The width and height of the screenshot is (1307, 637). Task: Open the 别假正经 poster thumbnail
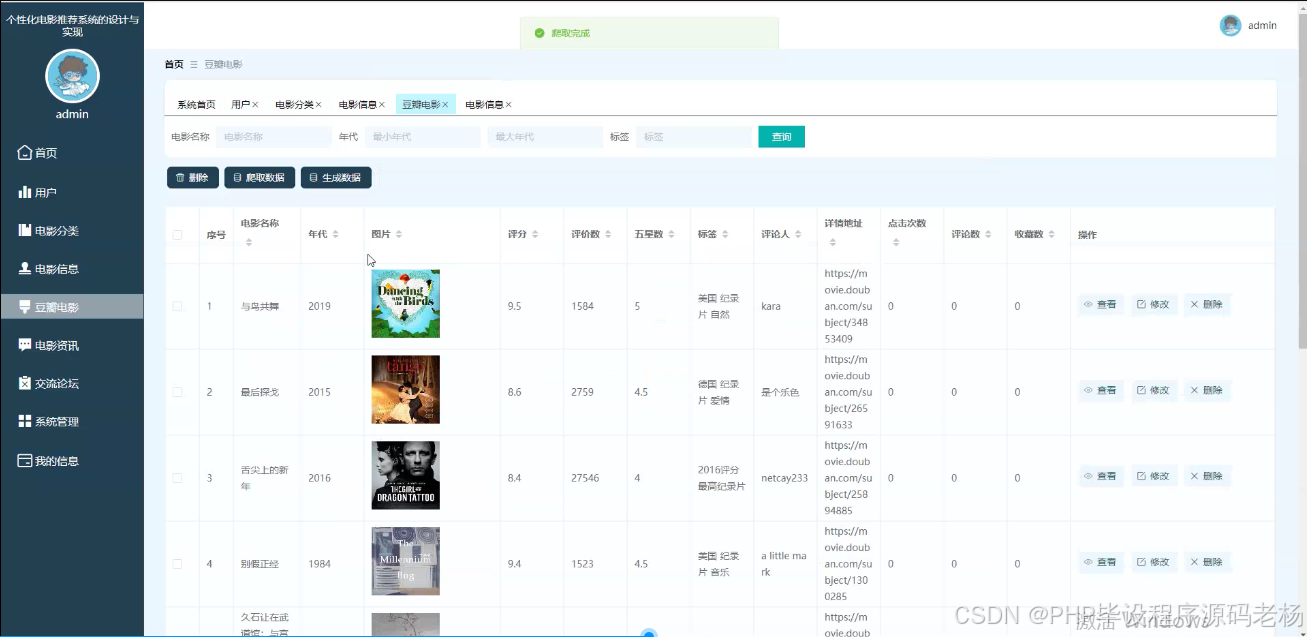point(406,562)
